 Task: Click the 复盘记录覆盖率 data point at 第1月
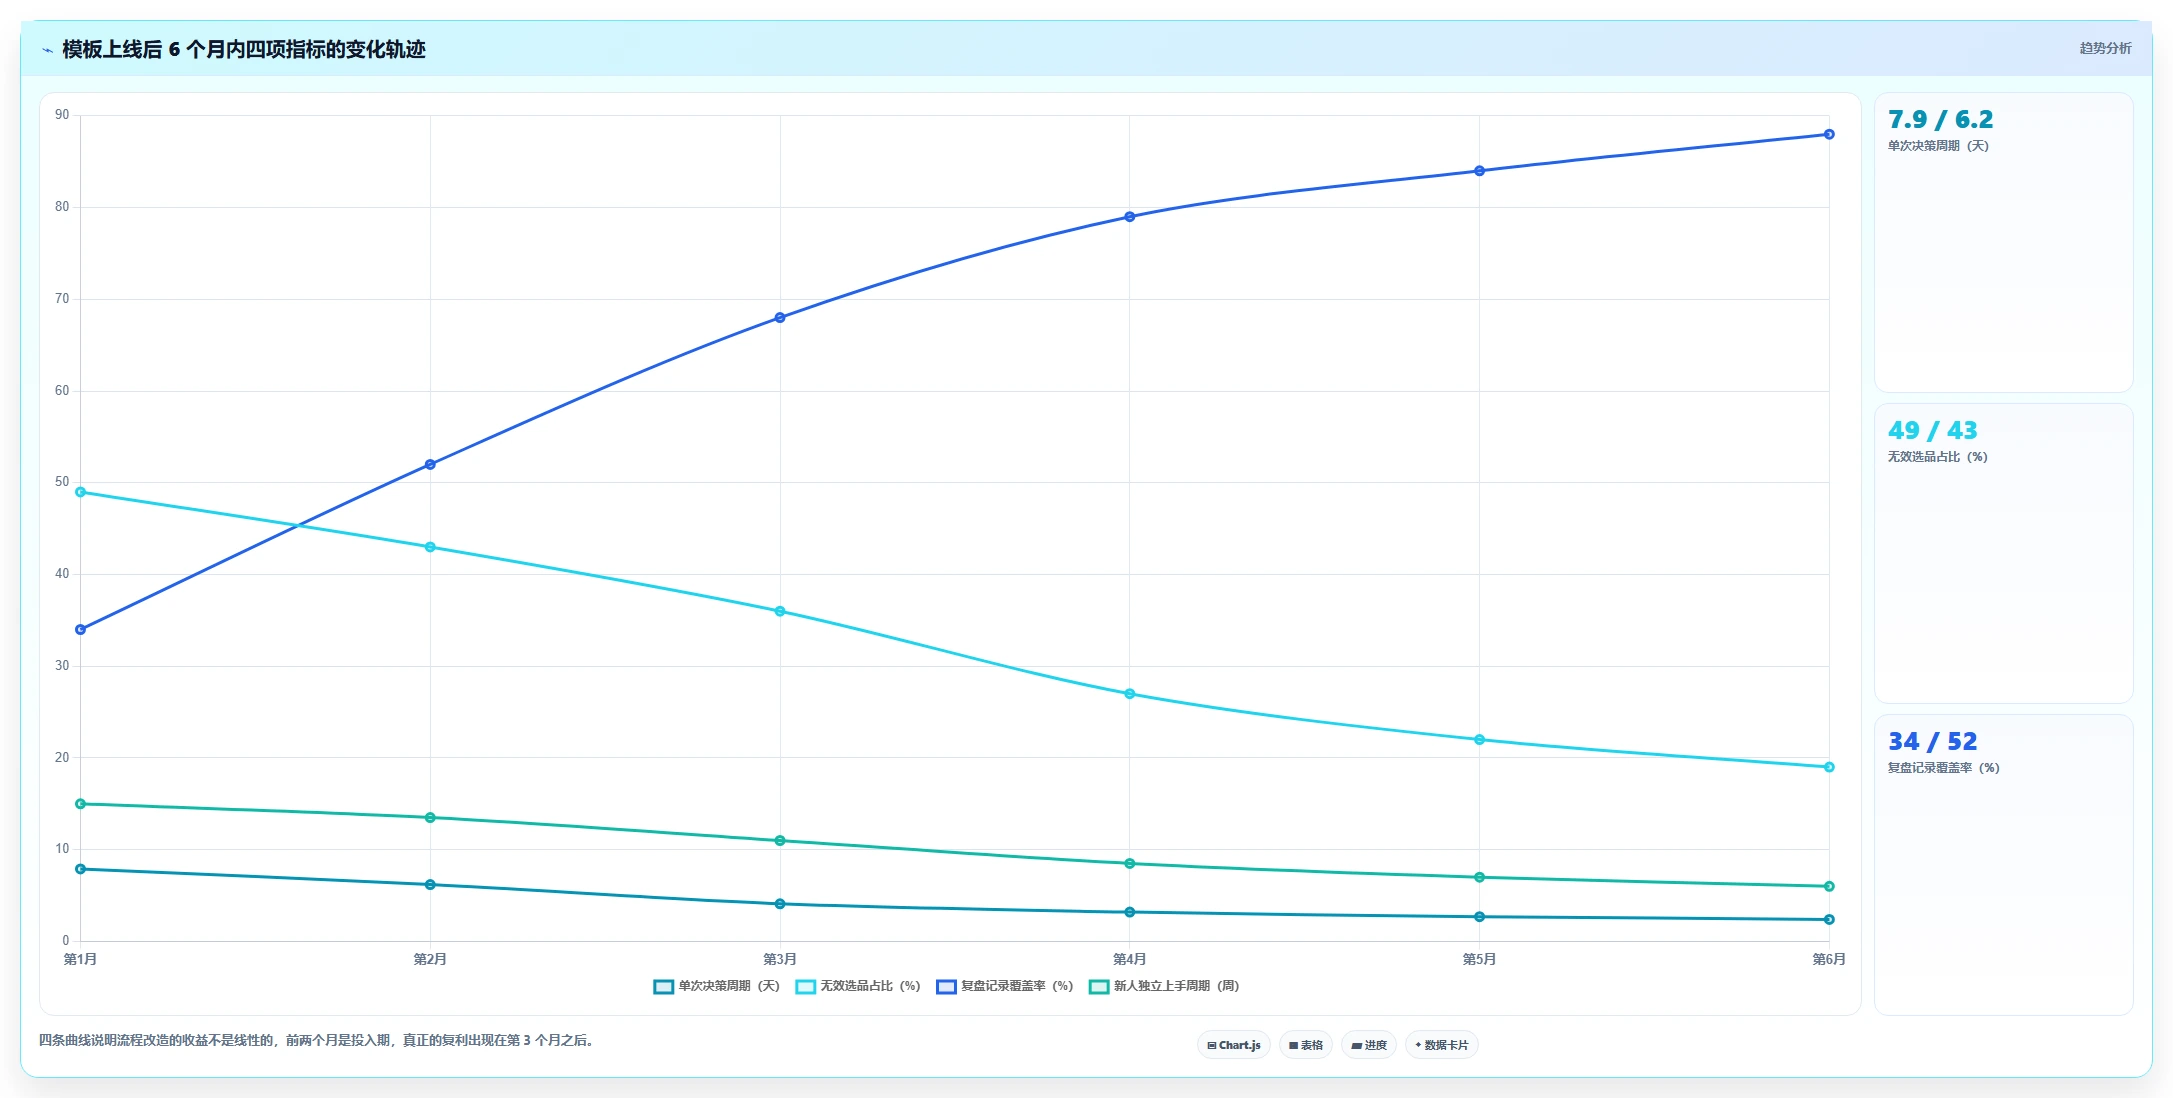click(80, 630)
